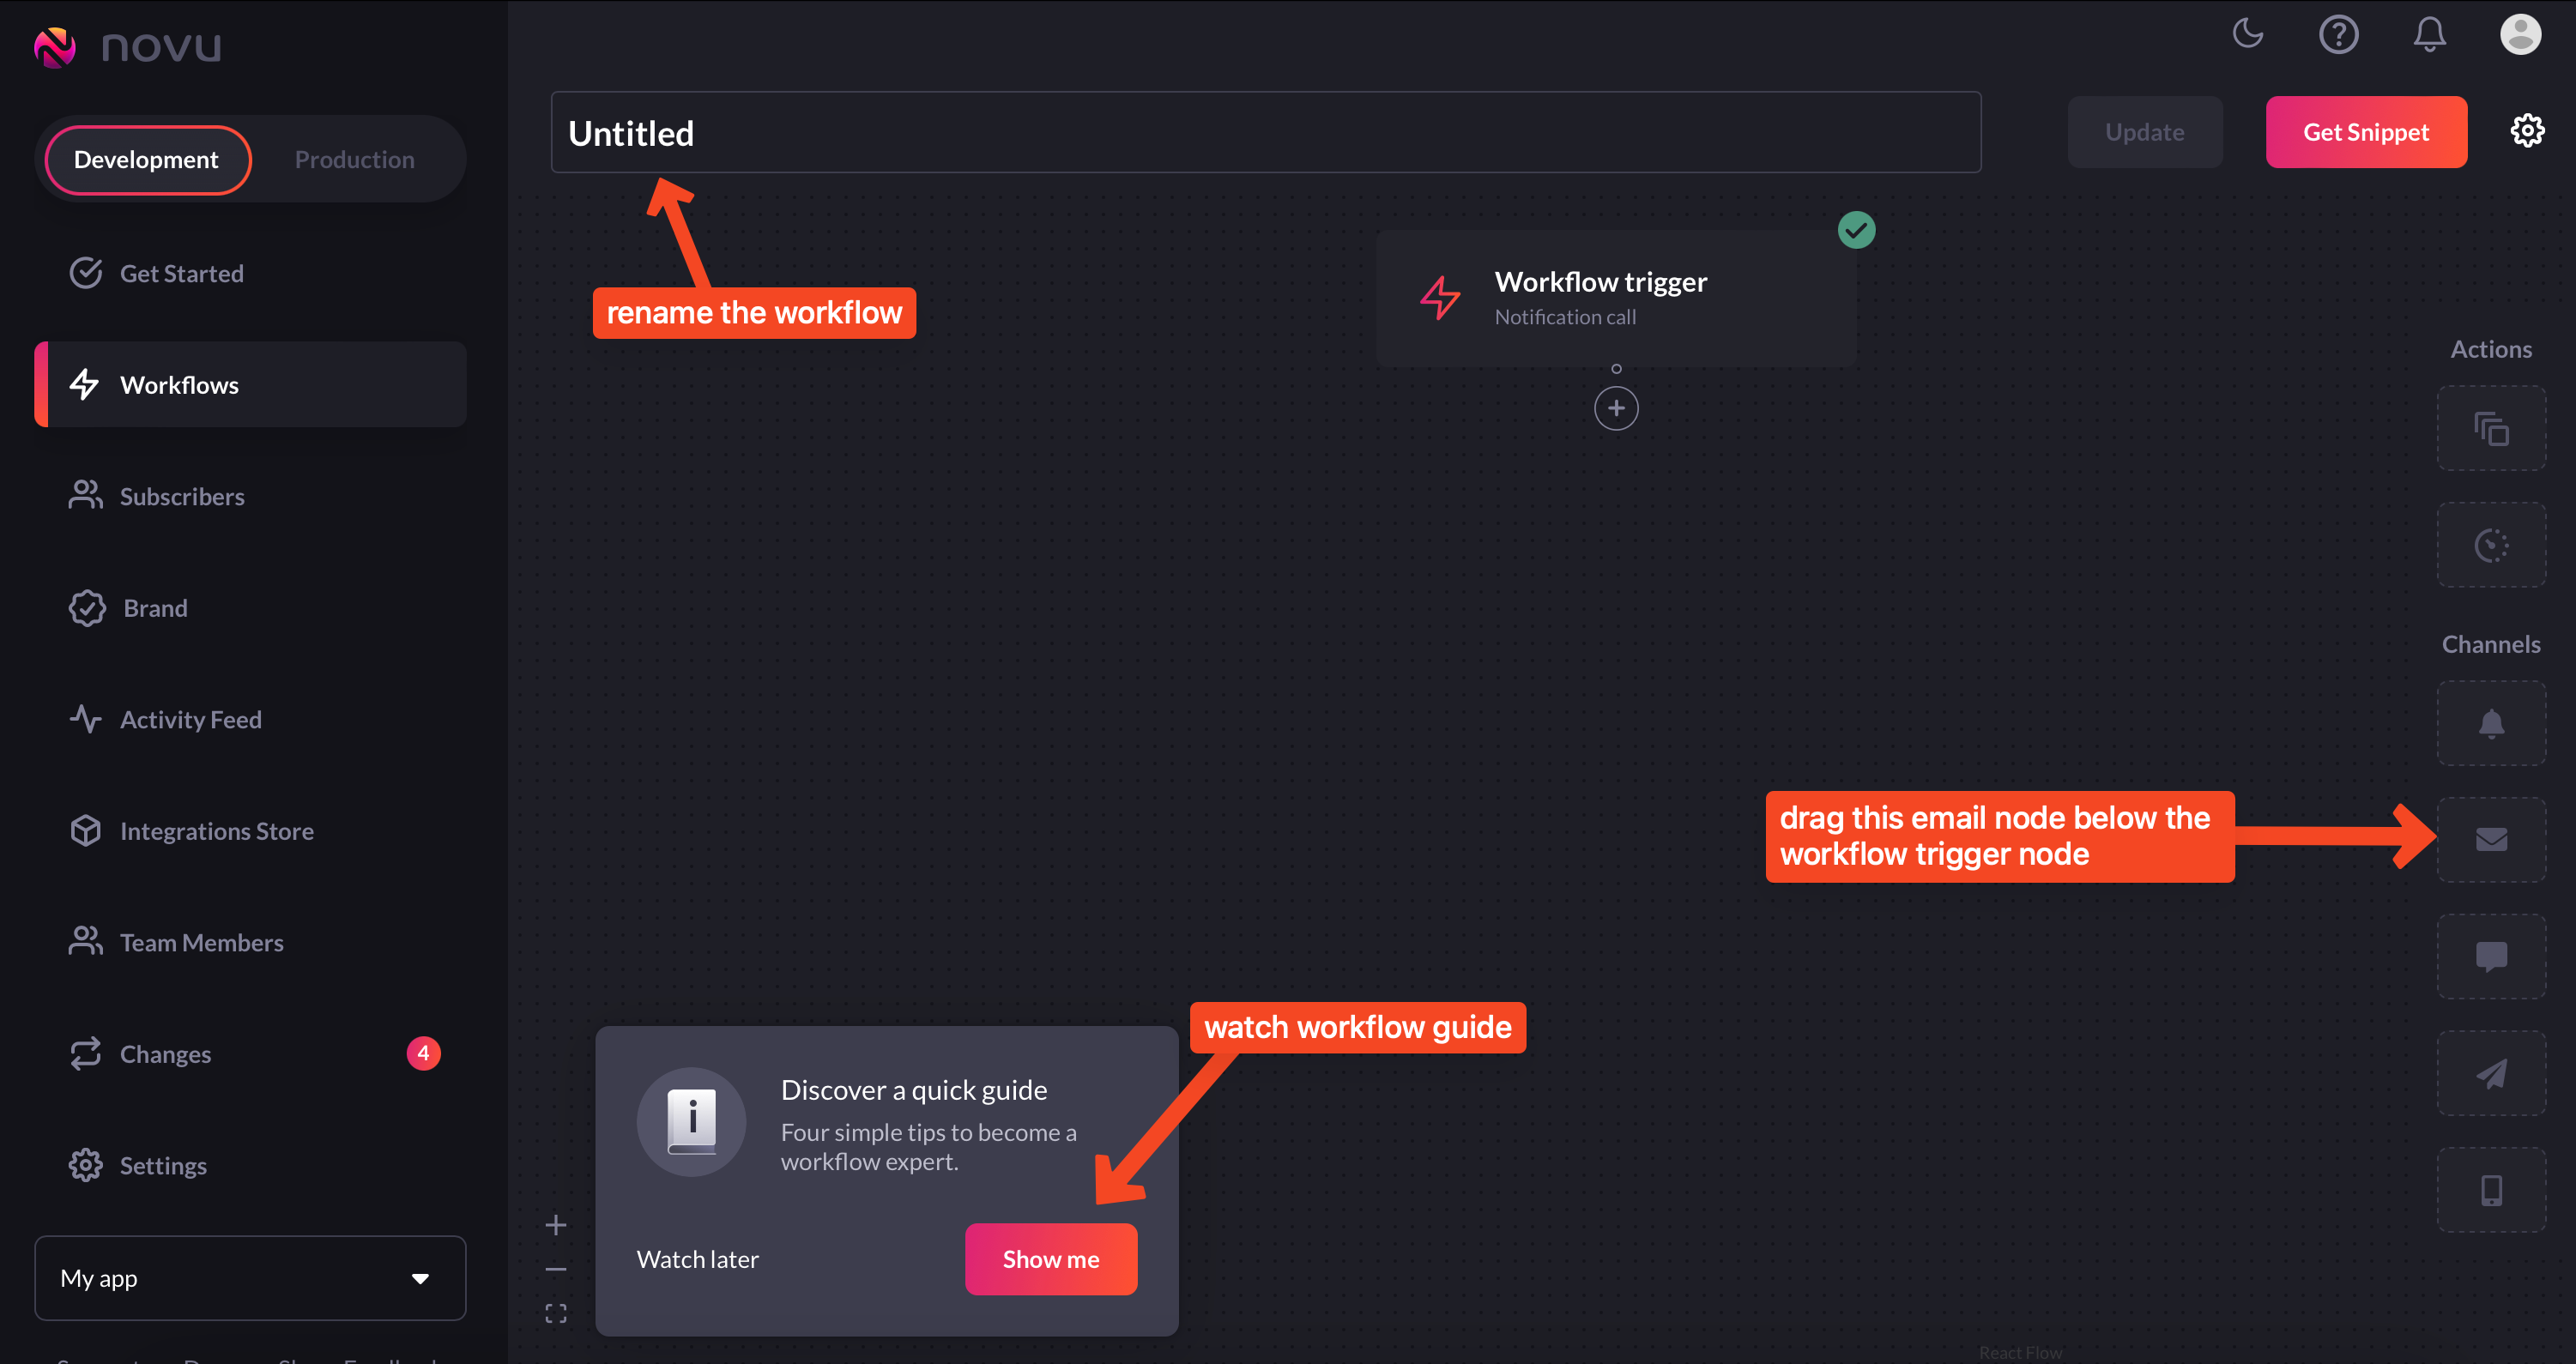Click the Get Snippet button
The image size is (2576, 1364).
click(2365, 132)
